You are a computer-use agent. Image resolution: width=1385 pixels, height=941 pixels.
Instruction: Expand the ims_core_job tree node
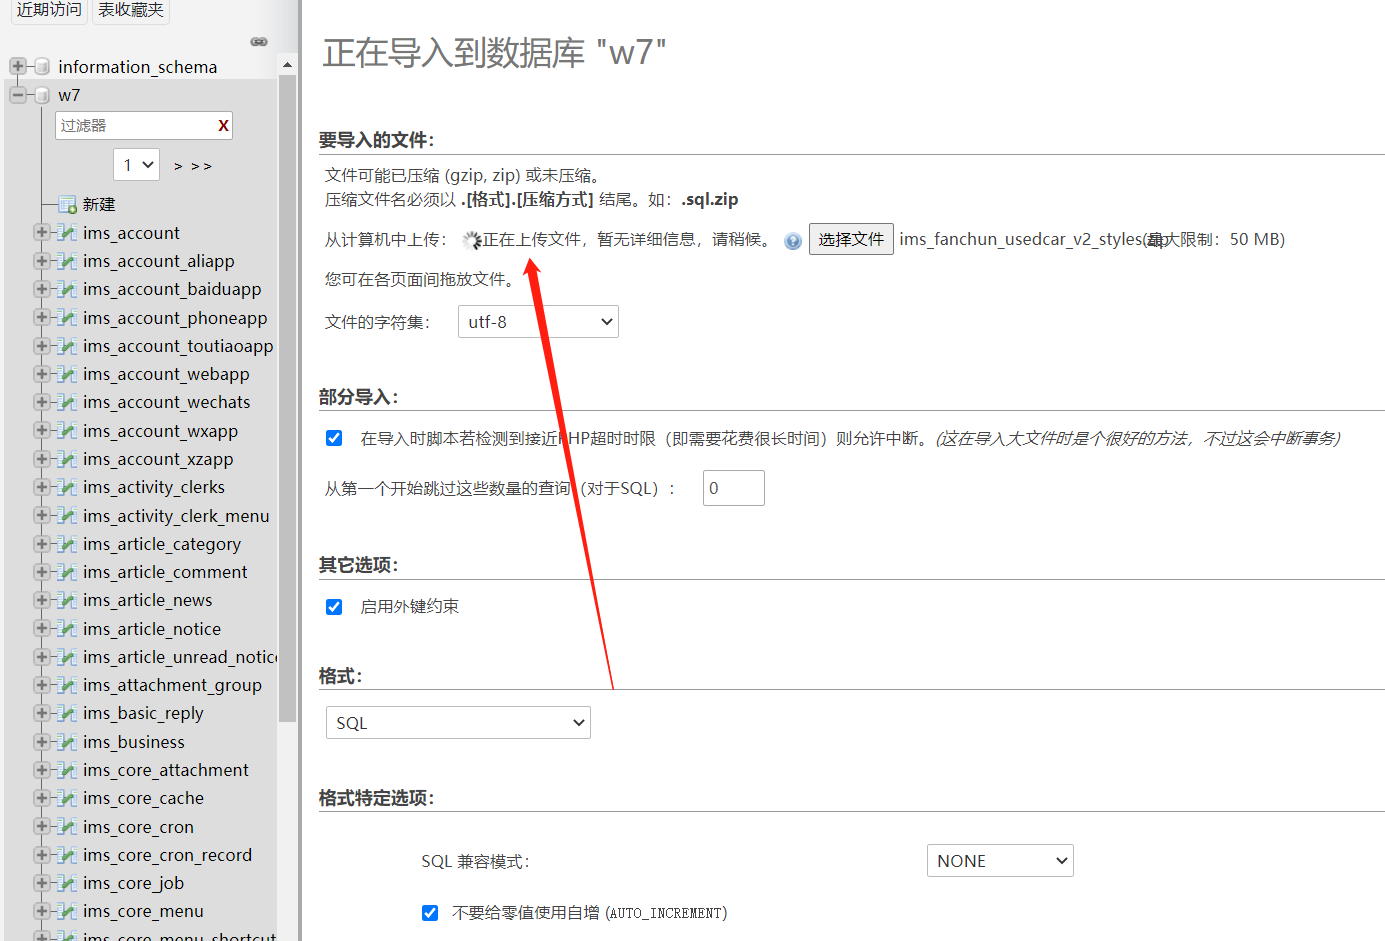42,883
